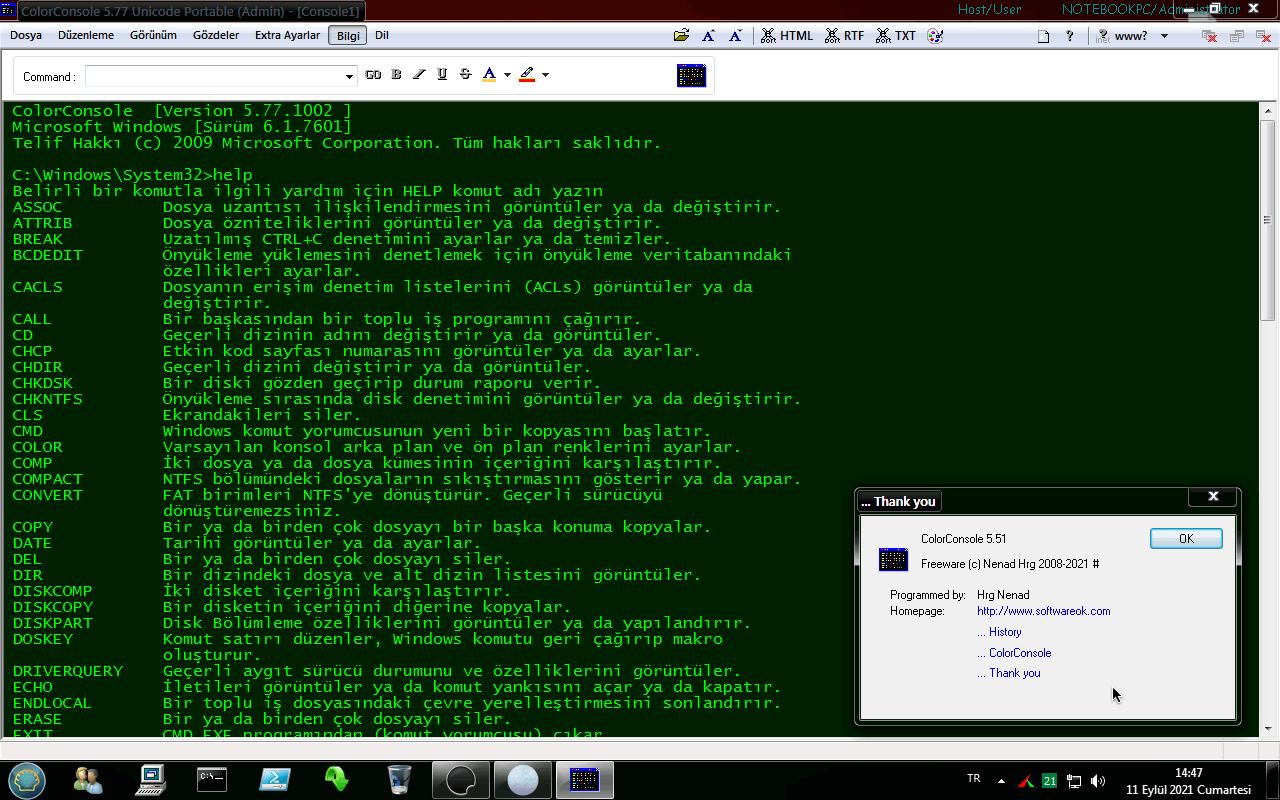Screen dimensions: 1280x800
Task: Click the ColorConsole logo in the dialog
Action: click(x=893, y=559)
